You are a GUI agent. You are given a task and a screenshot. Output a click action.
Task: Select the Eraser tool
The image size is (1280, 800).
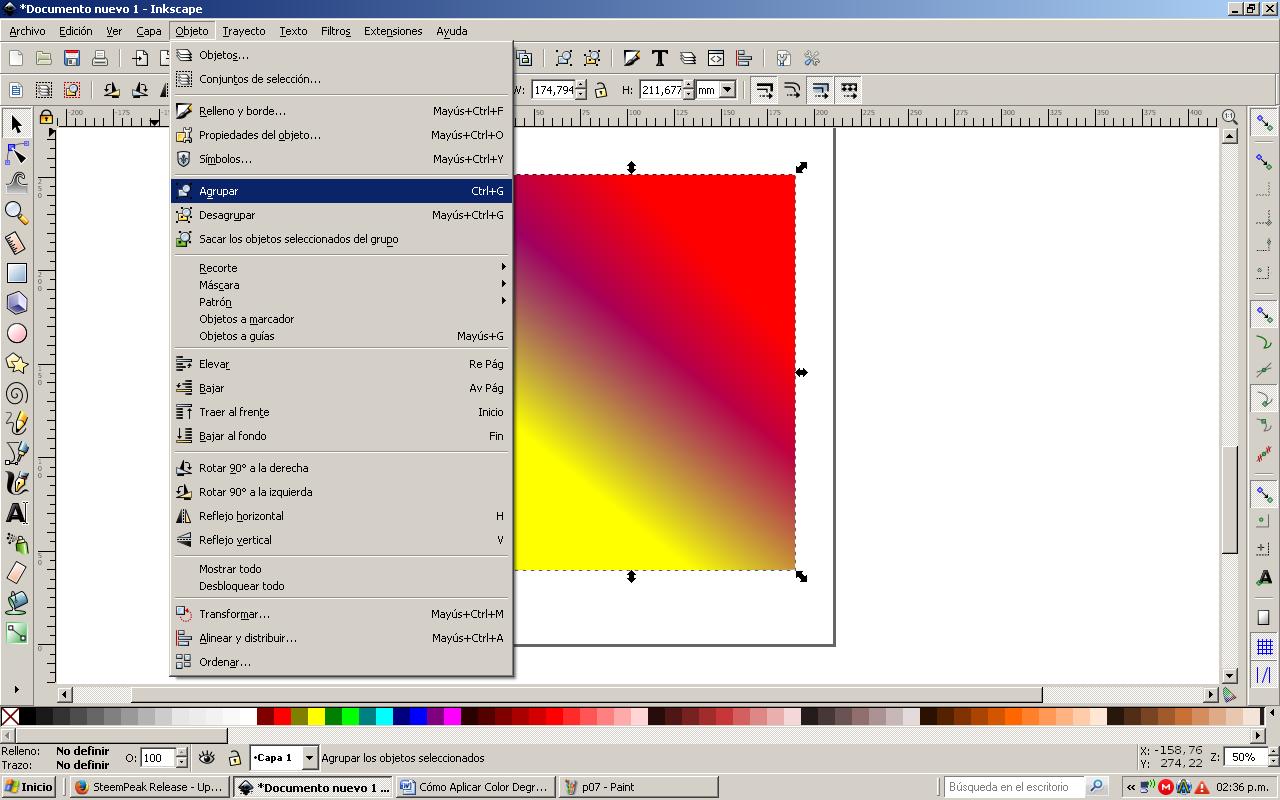pos(16,573)
